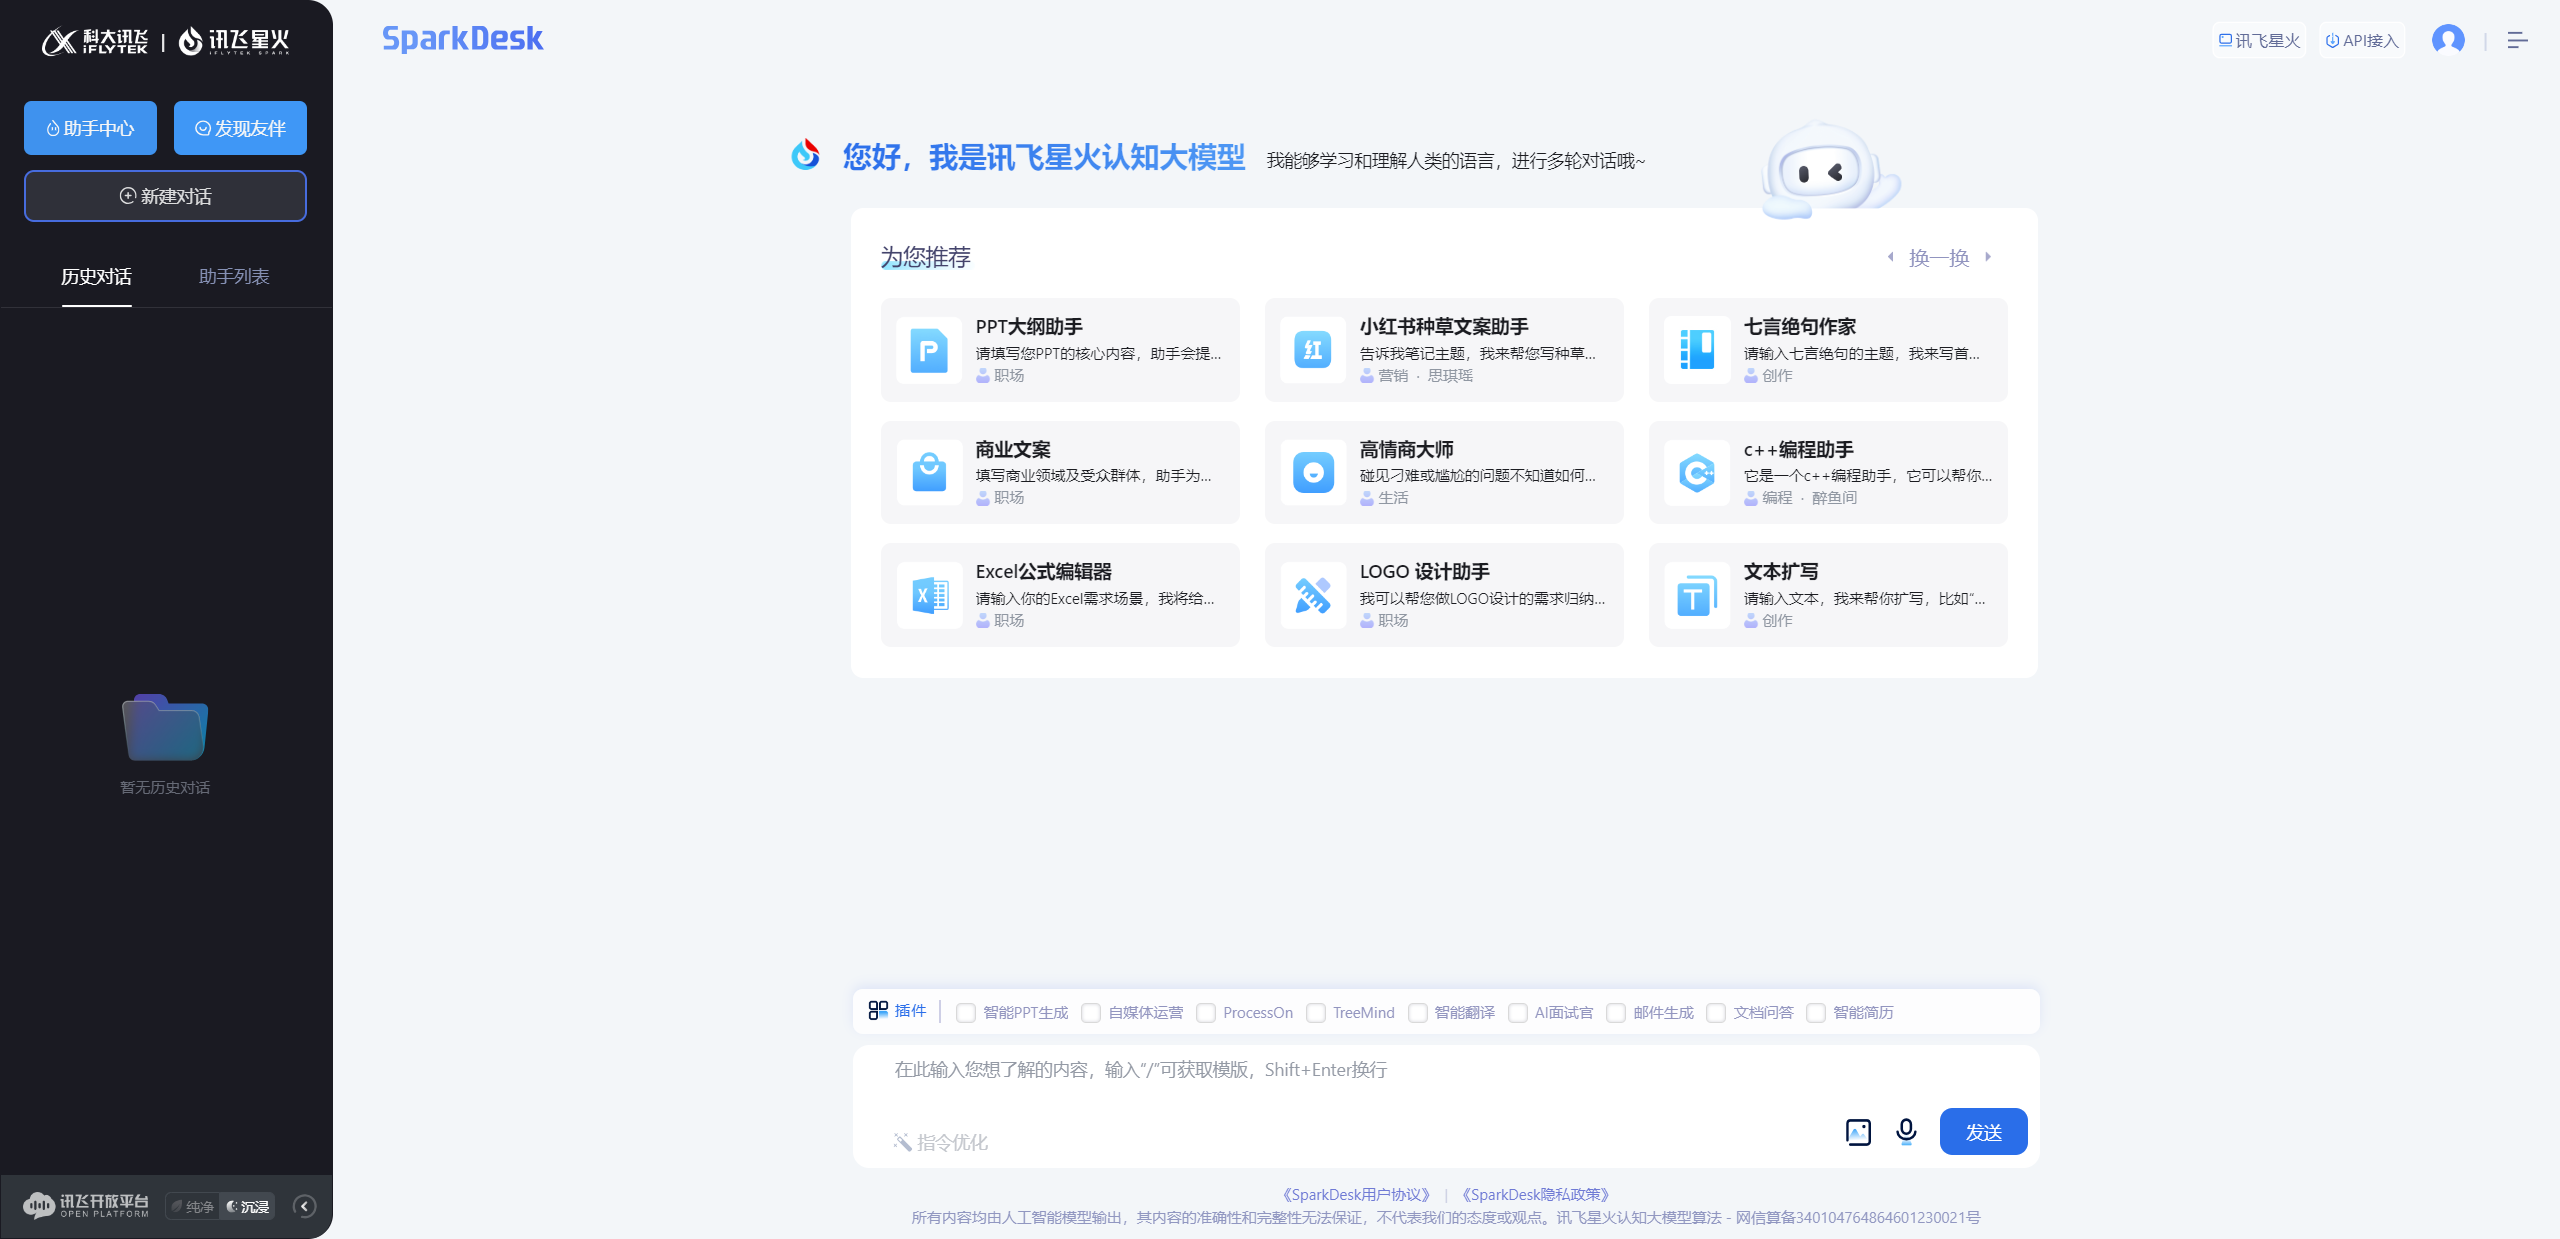Screen dimensions: 2560x1239
Task: Show previous recommendations with left arrow
Action: click(x=1890, y=257)
